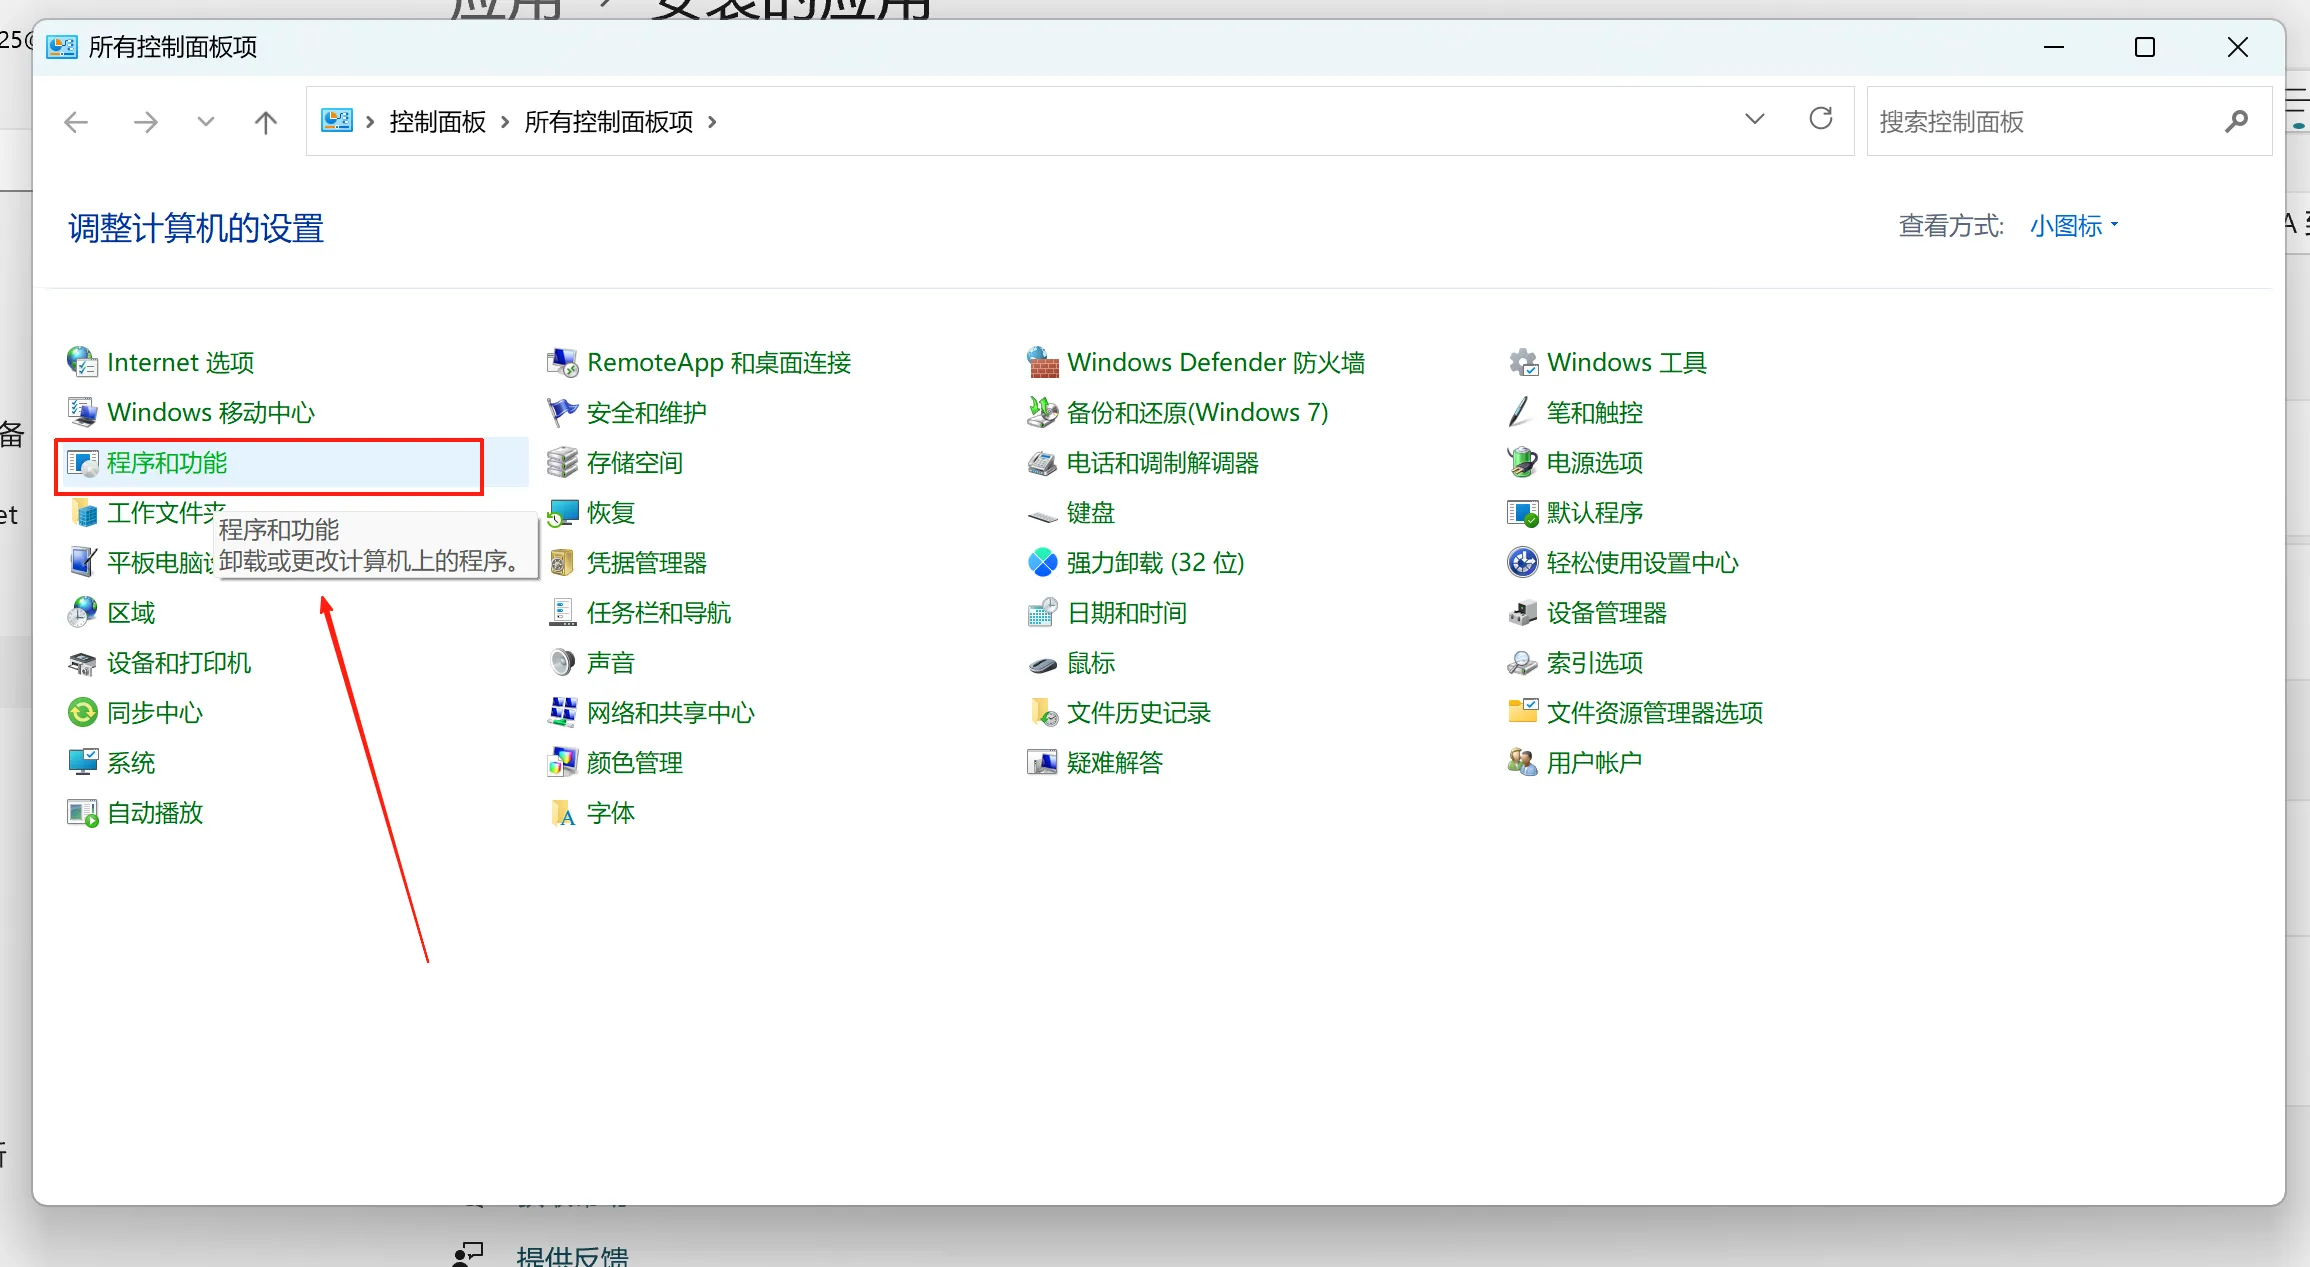The height and width of the screenshot is (1267, 2310).
Task: Click the Device Manager icon
Action: click(1522, 612)
